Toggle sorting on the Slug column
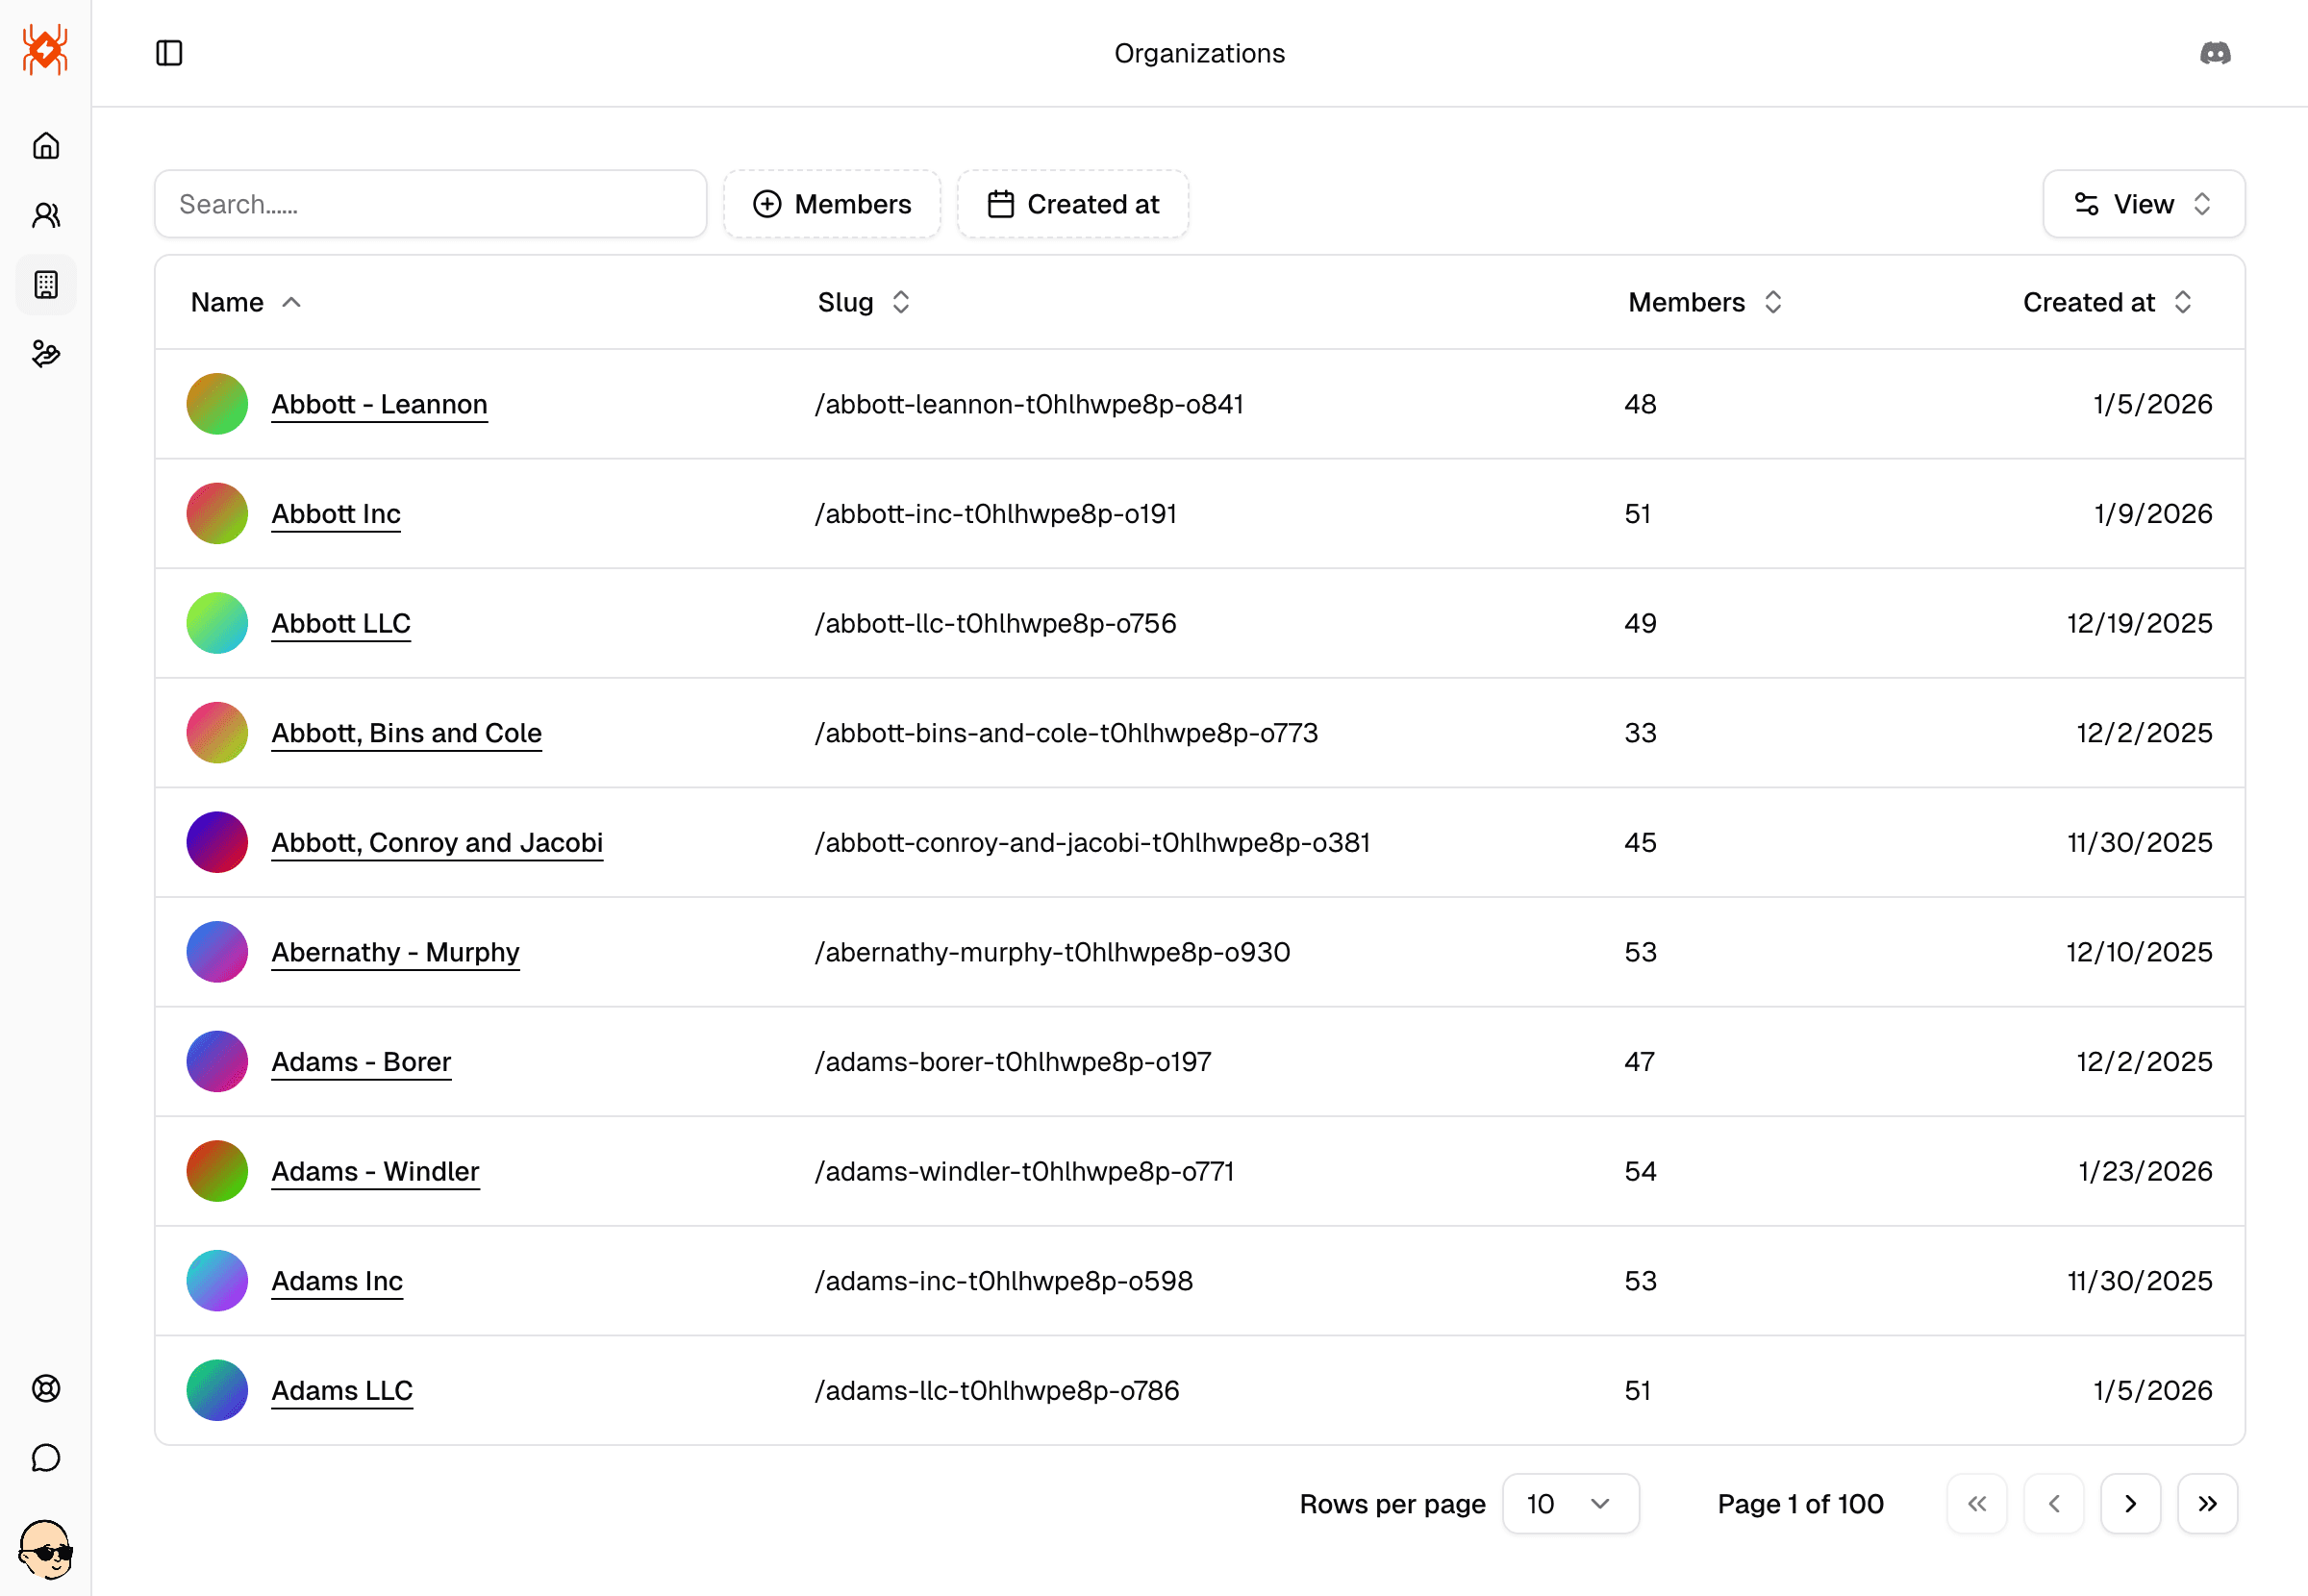This screenshot has height=1596, width=2308. pyautogui.click(x=863, y=302)
